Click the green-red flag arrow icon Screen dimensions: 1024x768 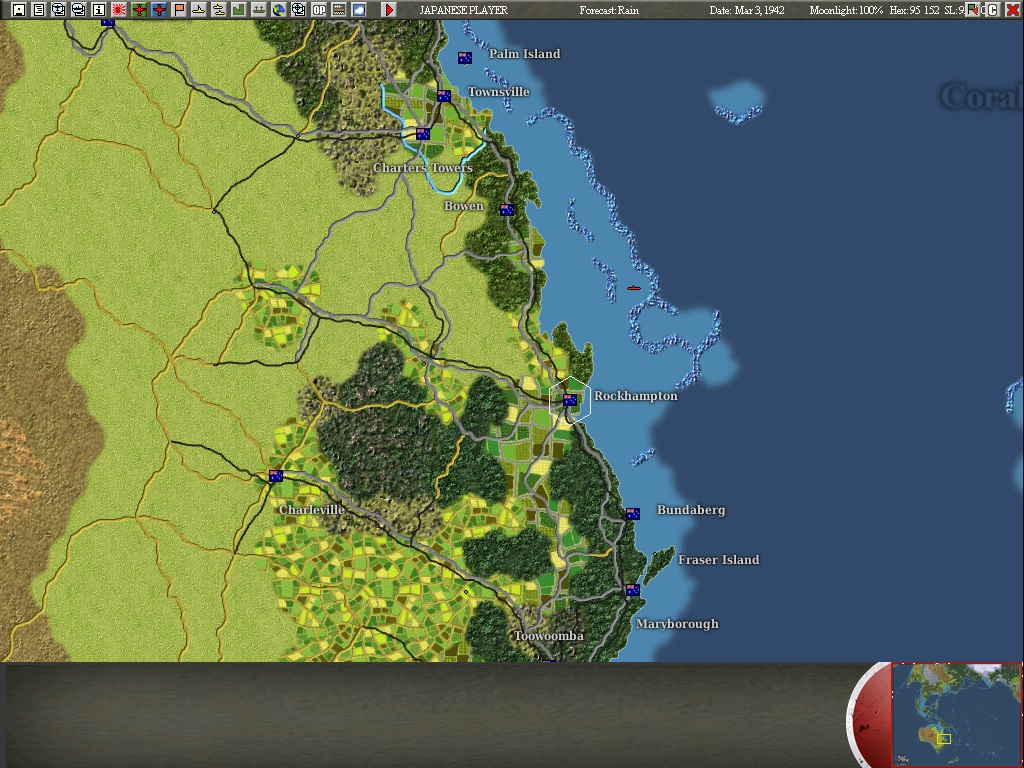pyautogui.click(x=973, y=10)
